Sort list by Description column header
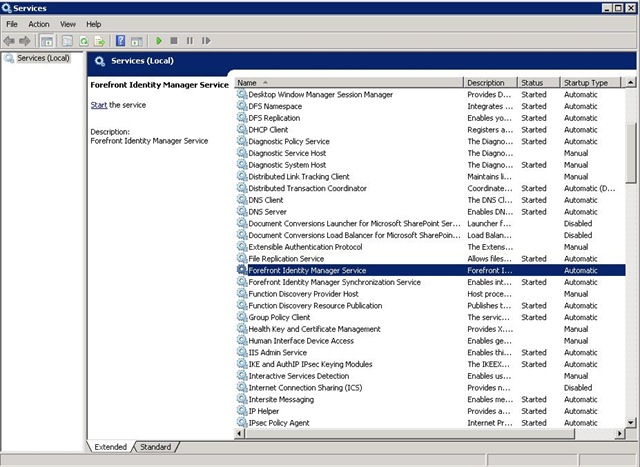Viewport: 640px width, 467px height. tap(491, 82)
